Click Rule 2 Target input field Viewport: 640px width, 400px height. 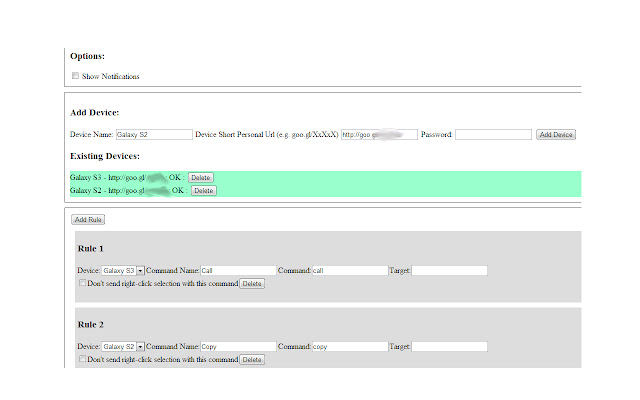tap(449, 347)
